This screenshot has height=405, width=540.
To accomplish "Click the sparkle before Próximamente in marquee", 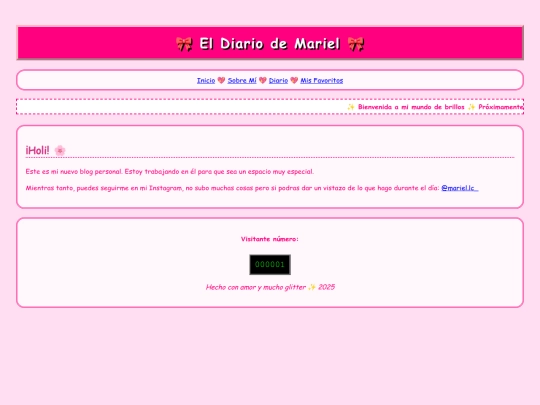I will coord(471,107).
